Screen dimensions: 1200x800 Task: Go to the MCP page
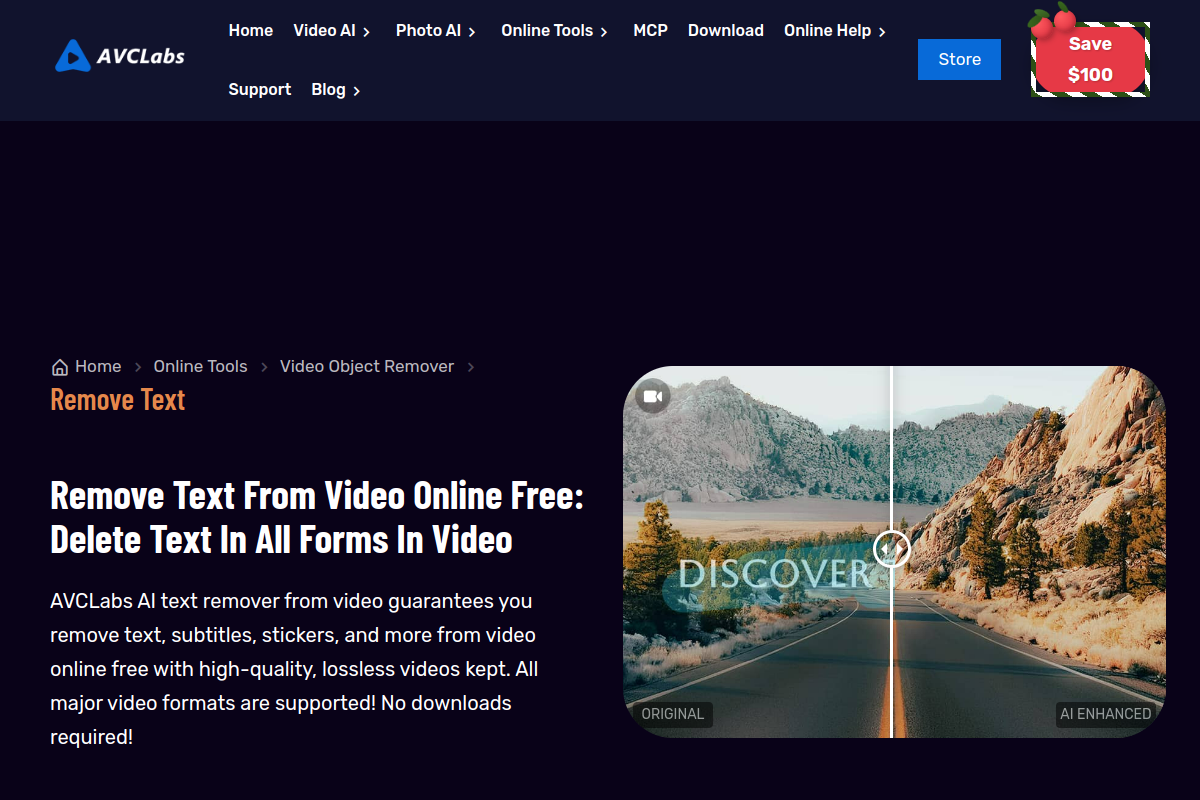click(x=650, y=31)
